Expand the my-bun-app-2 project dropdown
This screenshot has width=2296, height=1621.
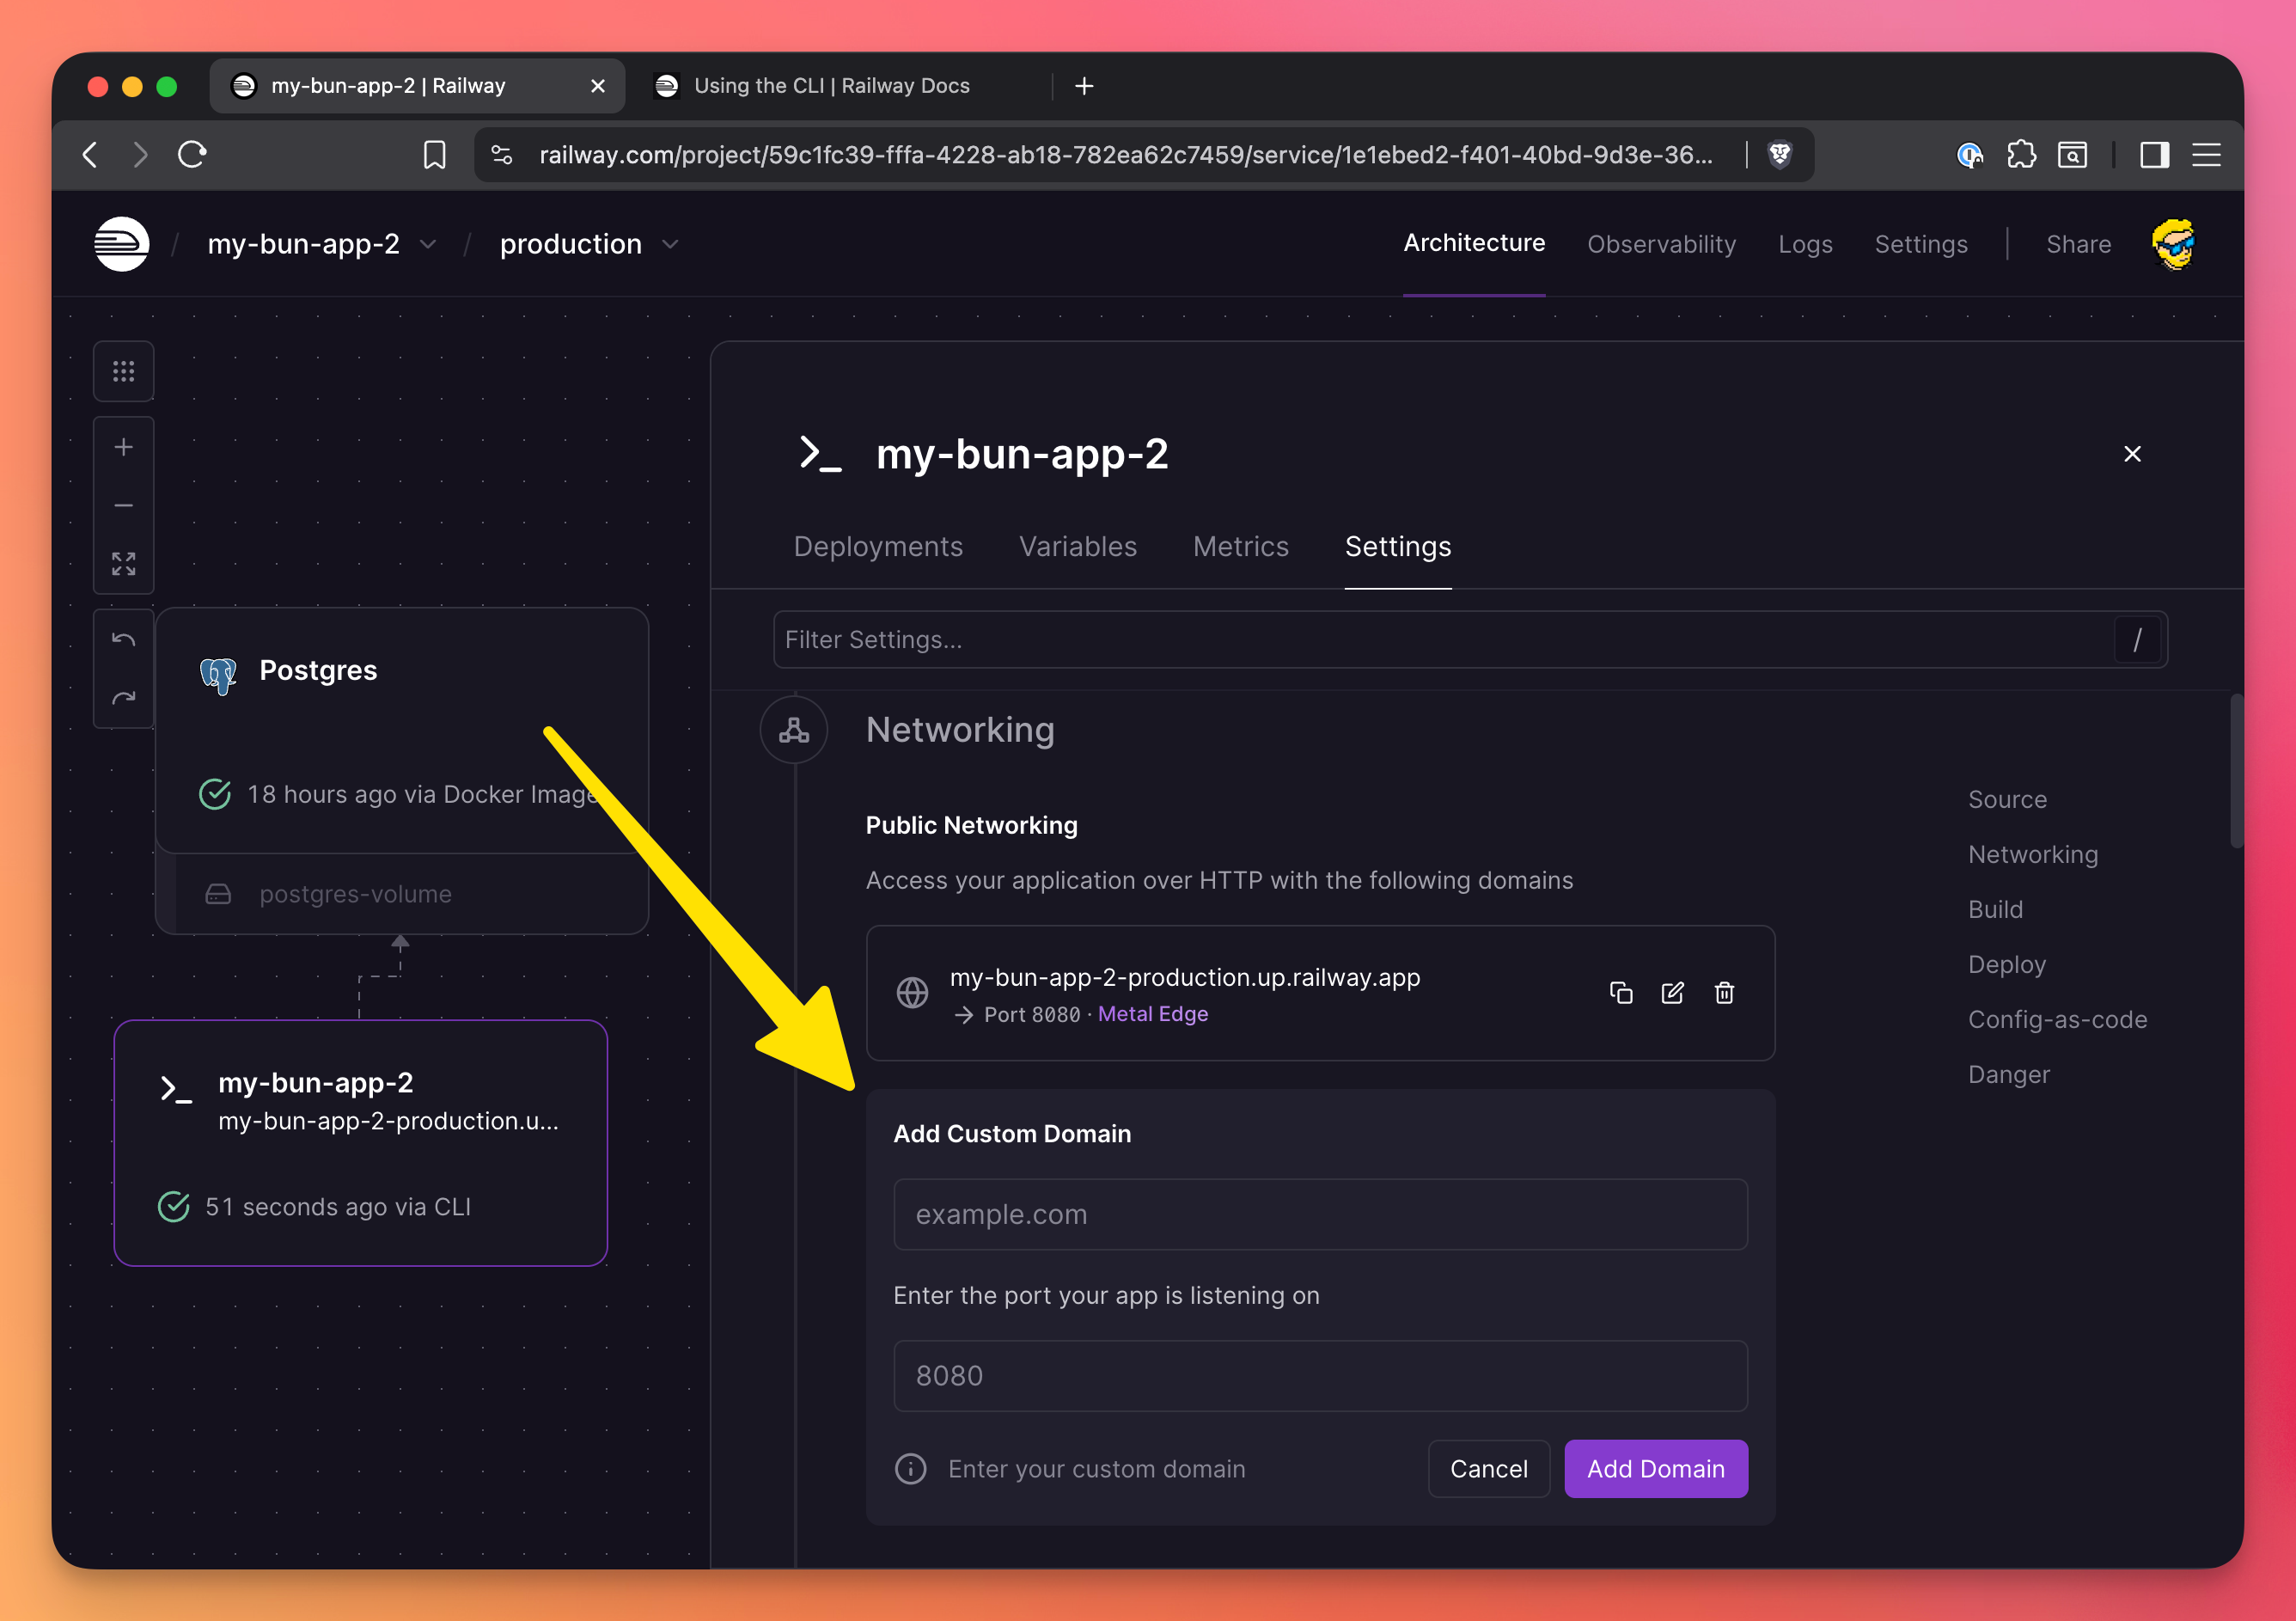pyautogui.click(x=428, y=245)
